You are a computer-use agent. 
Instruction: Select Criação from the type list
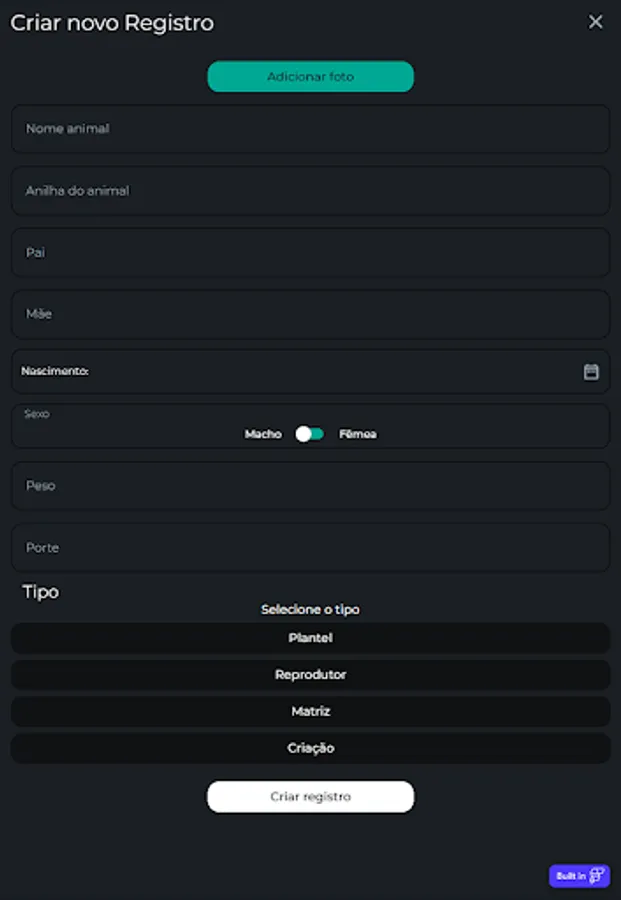coord(310,748)
